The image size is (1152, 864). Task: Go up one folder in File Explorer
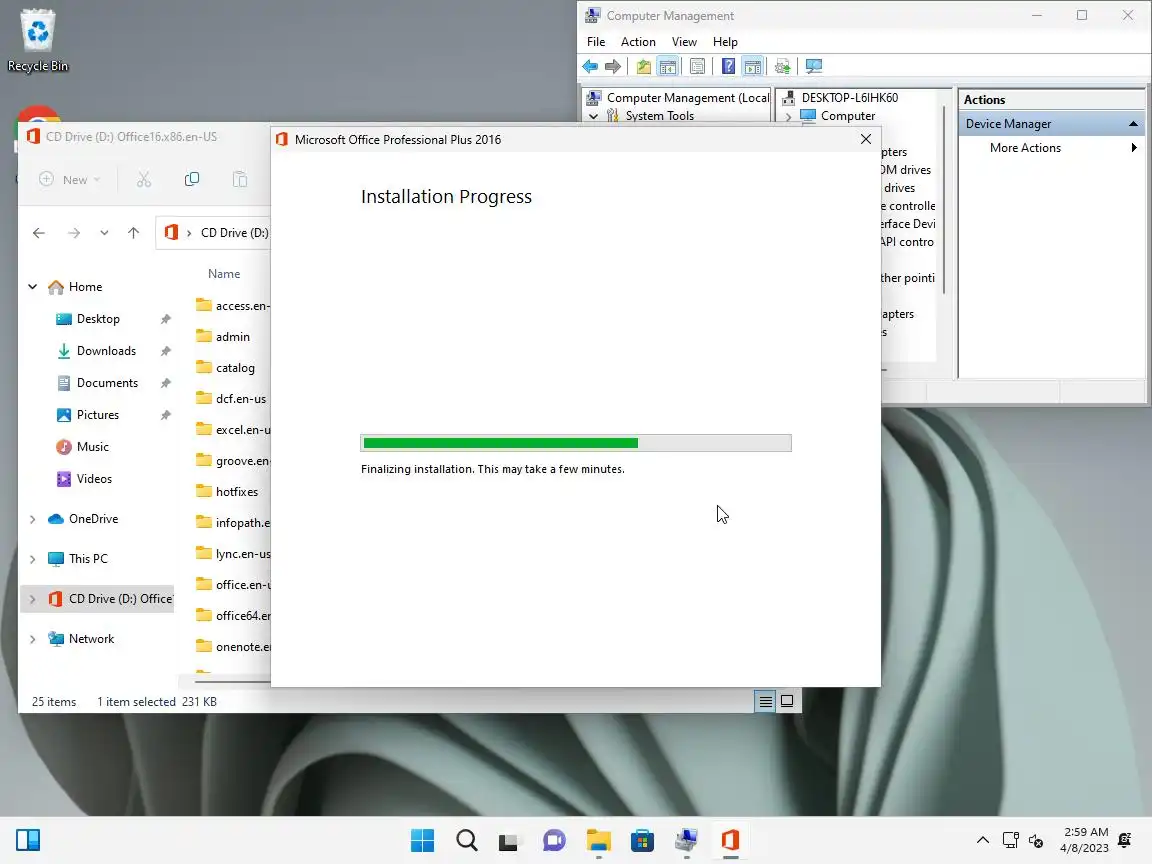[x=133, y=233]
